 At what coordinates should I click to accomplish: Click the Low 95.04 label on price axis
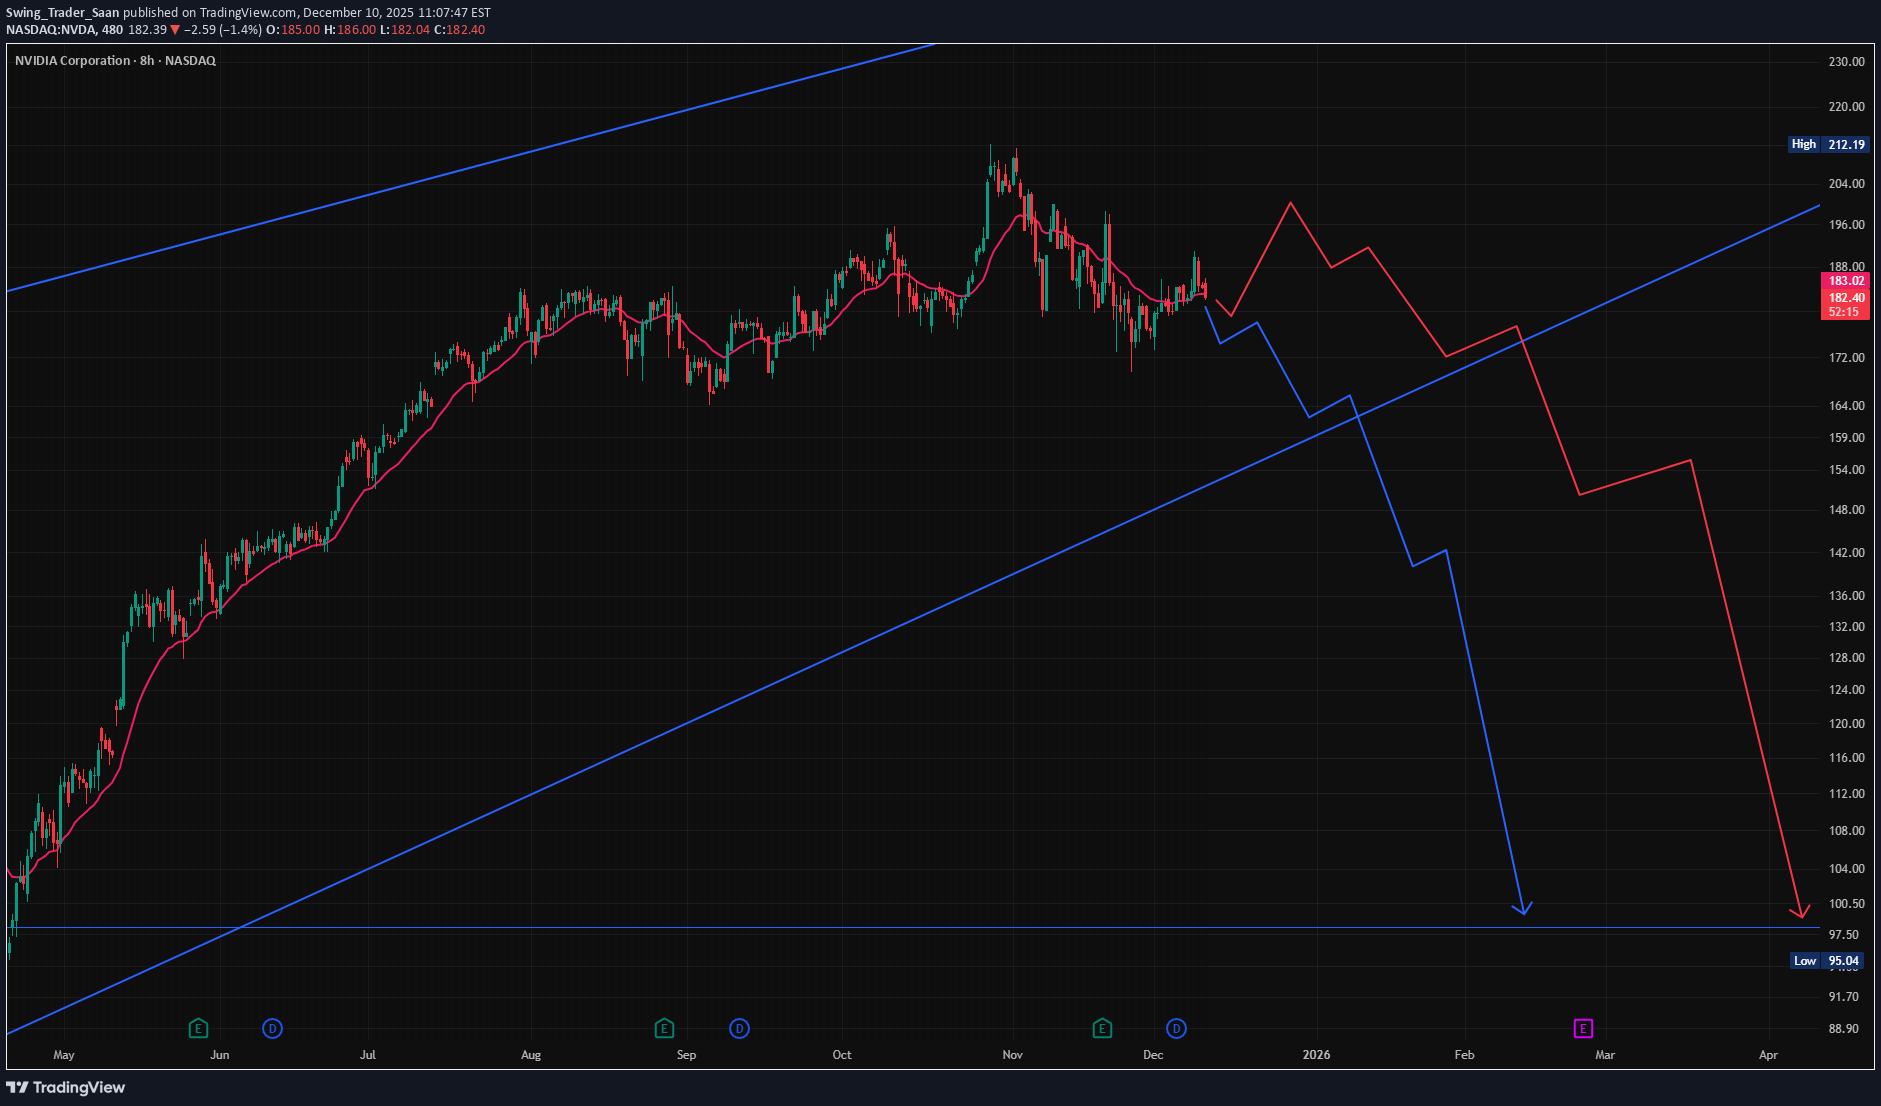[x=1828, y=960]
